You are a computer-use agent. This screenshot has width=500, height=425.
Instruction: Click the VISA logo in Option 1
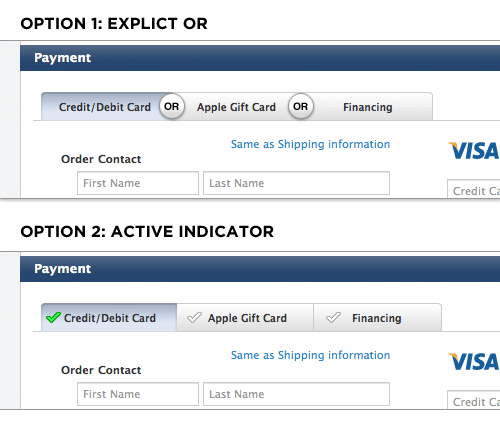tap(473, 151)
